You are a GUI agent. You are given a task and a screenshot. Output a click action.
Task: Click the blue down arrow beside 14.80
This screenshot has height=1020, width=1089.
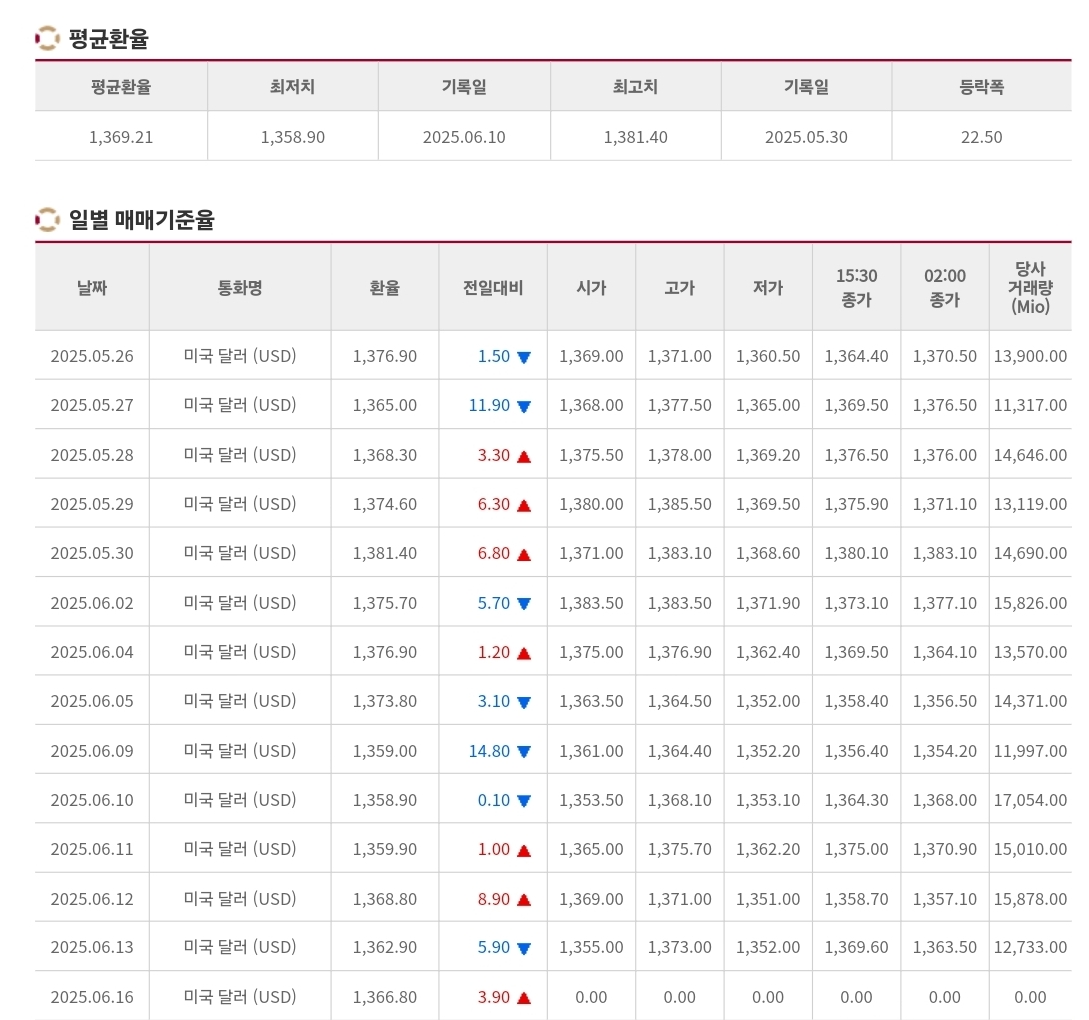[x=524, y=752]
